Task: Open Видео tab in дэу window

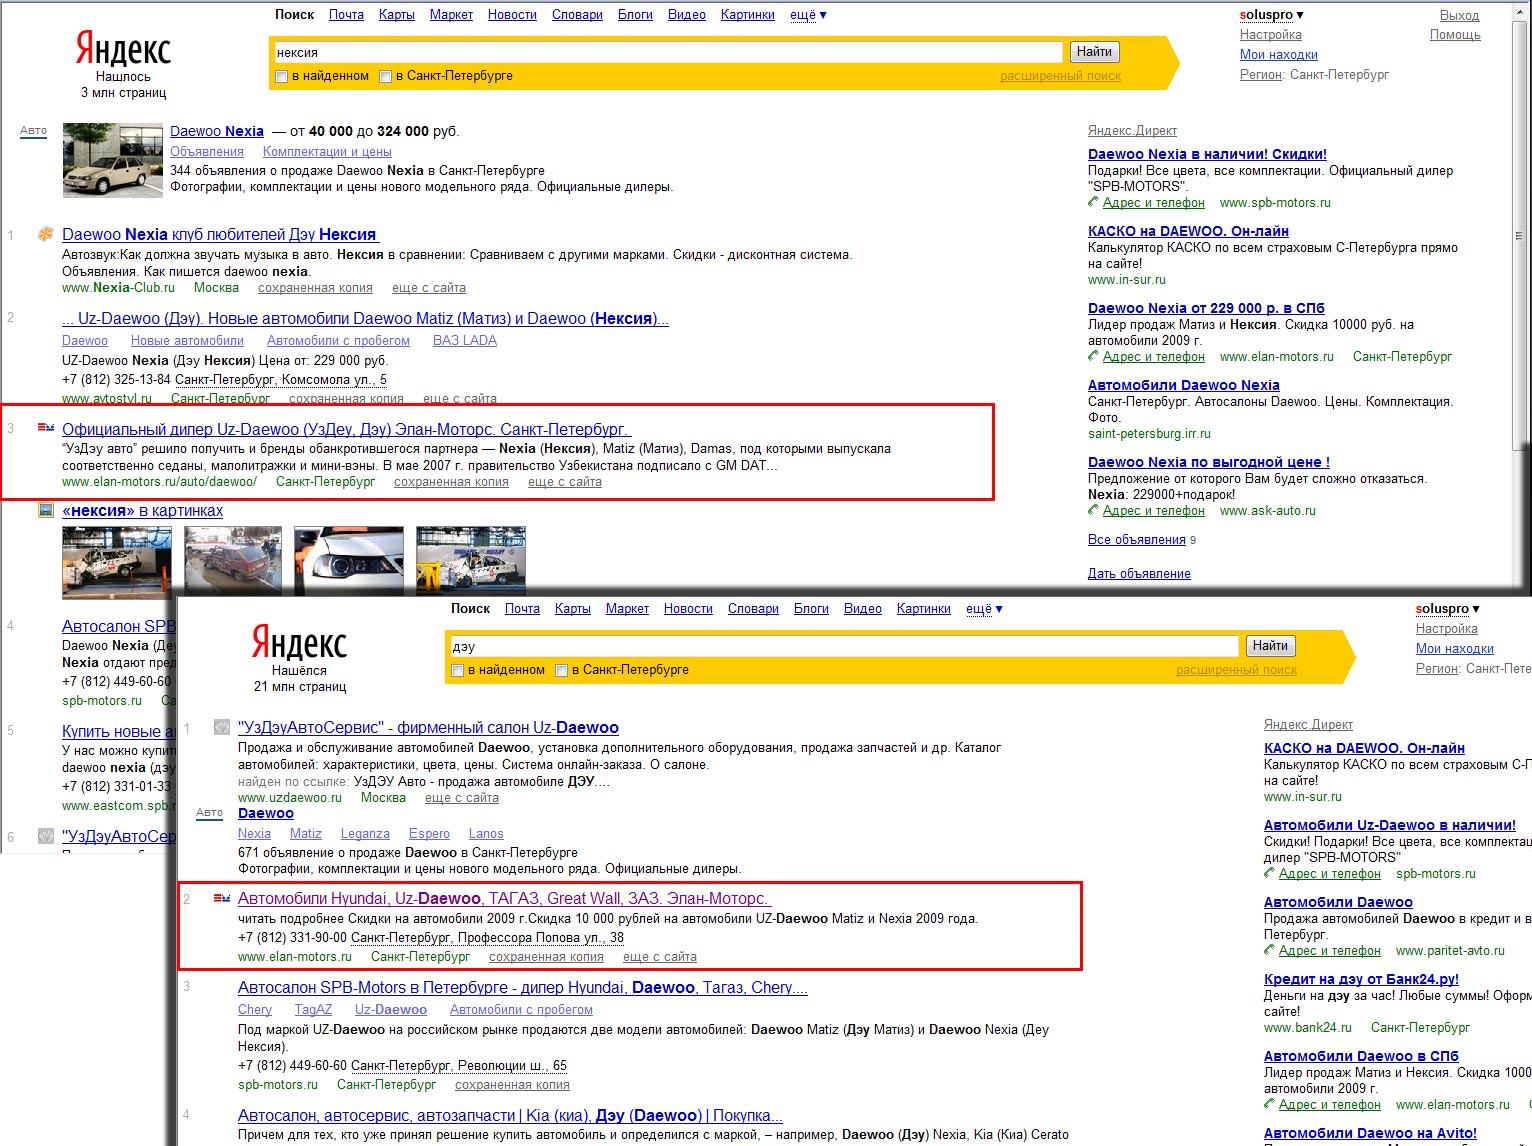Action: 863,609
